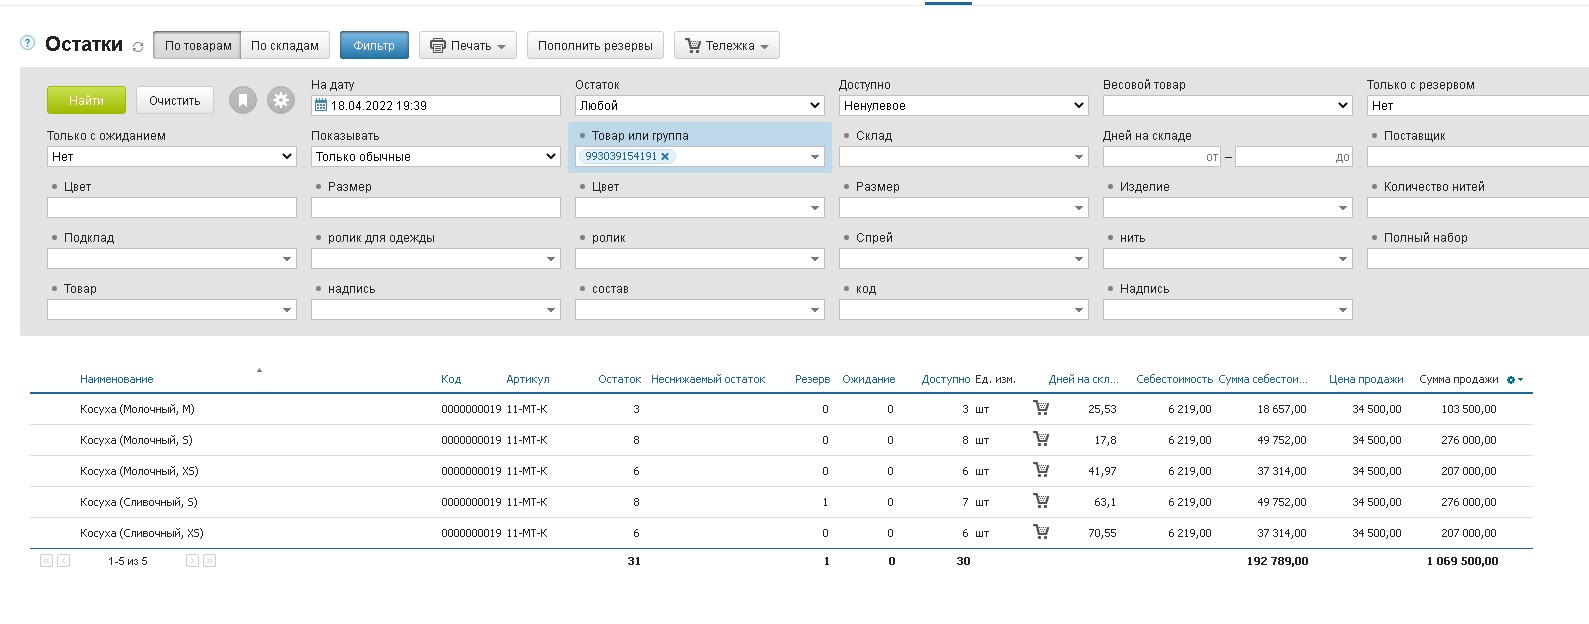Screen dimensions: 1589x624
Task: Click the help question mark icon
Action: [x=27, y=43]
